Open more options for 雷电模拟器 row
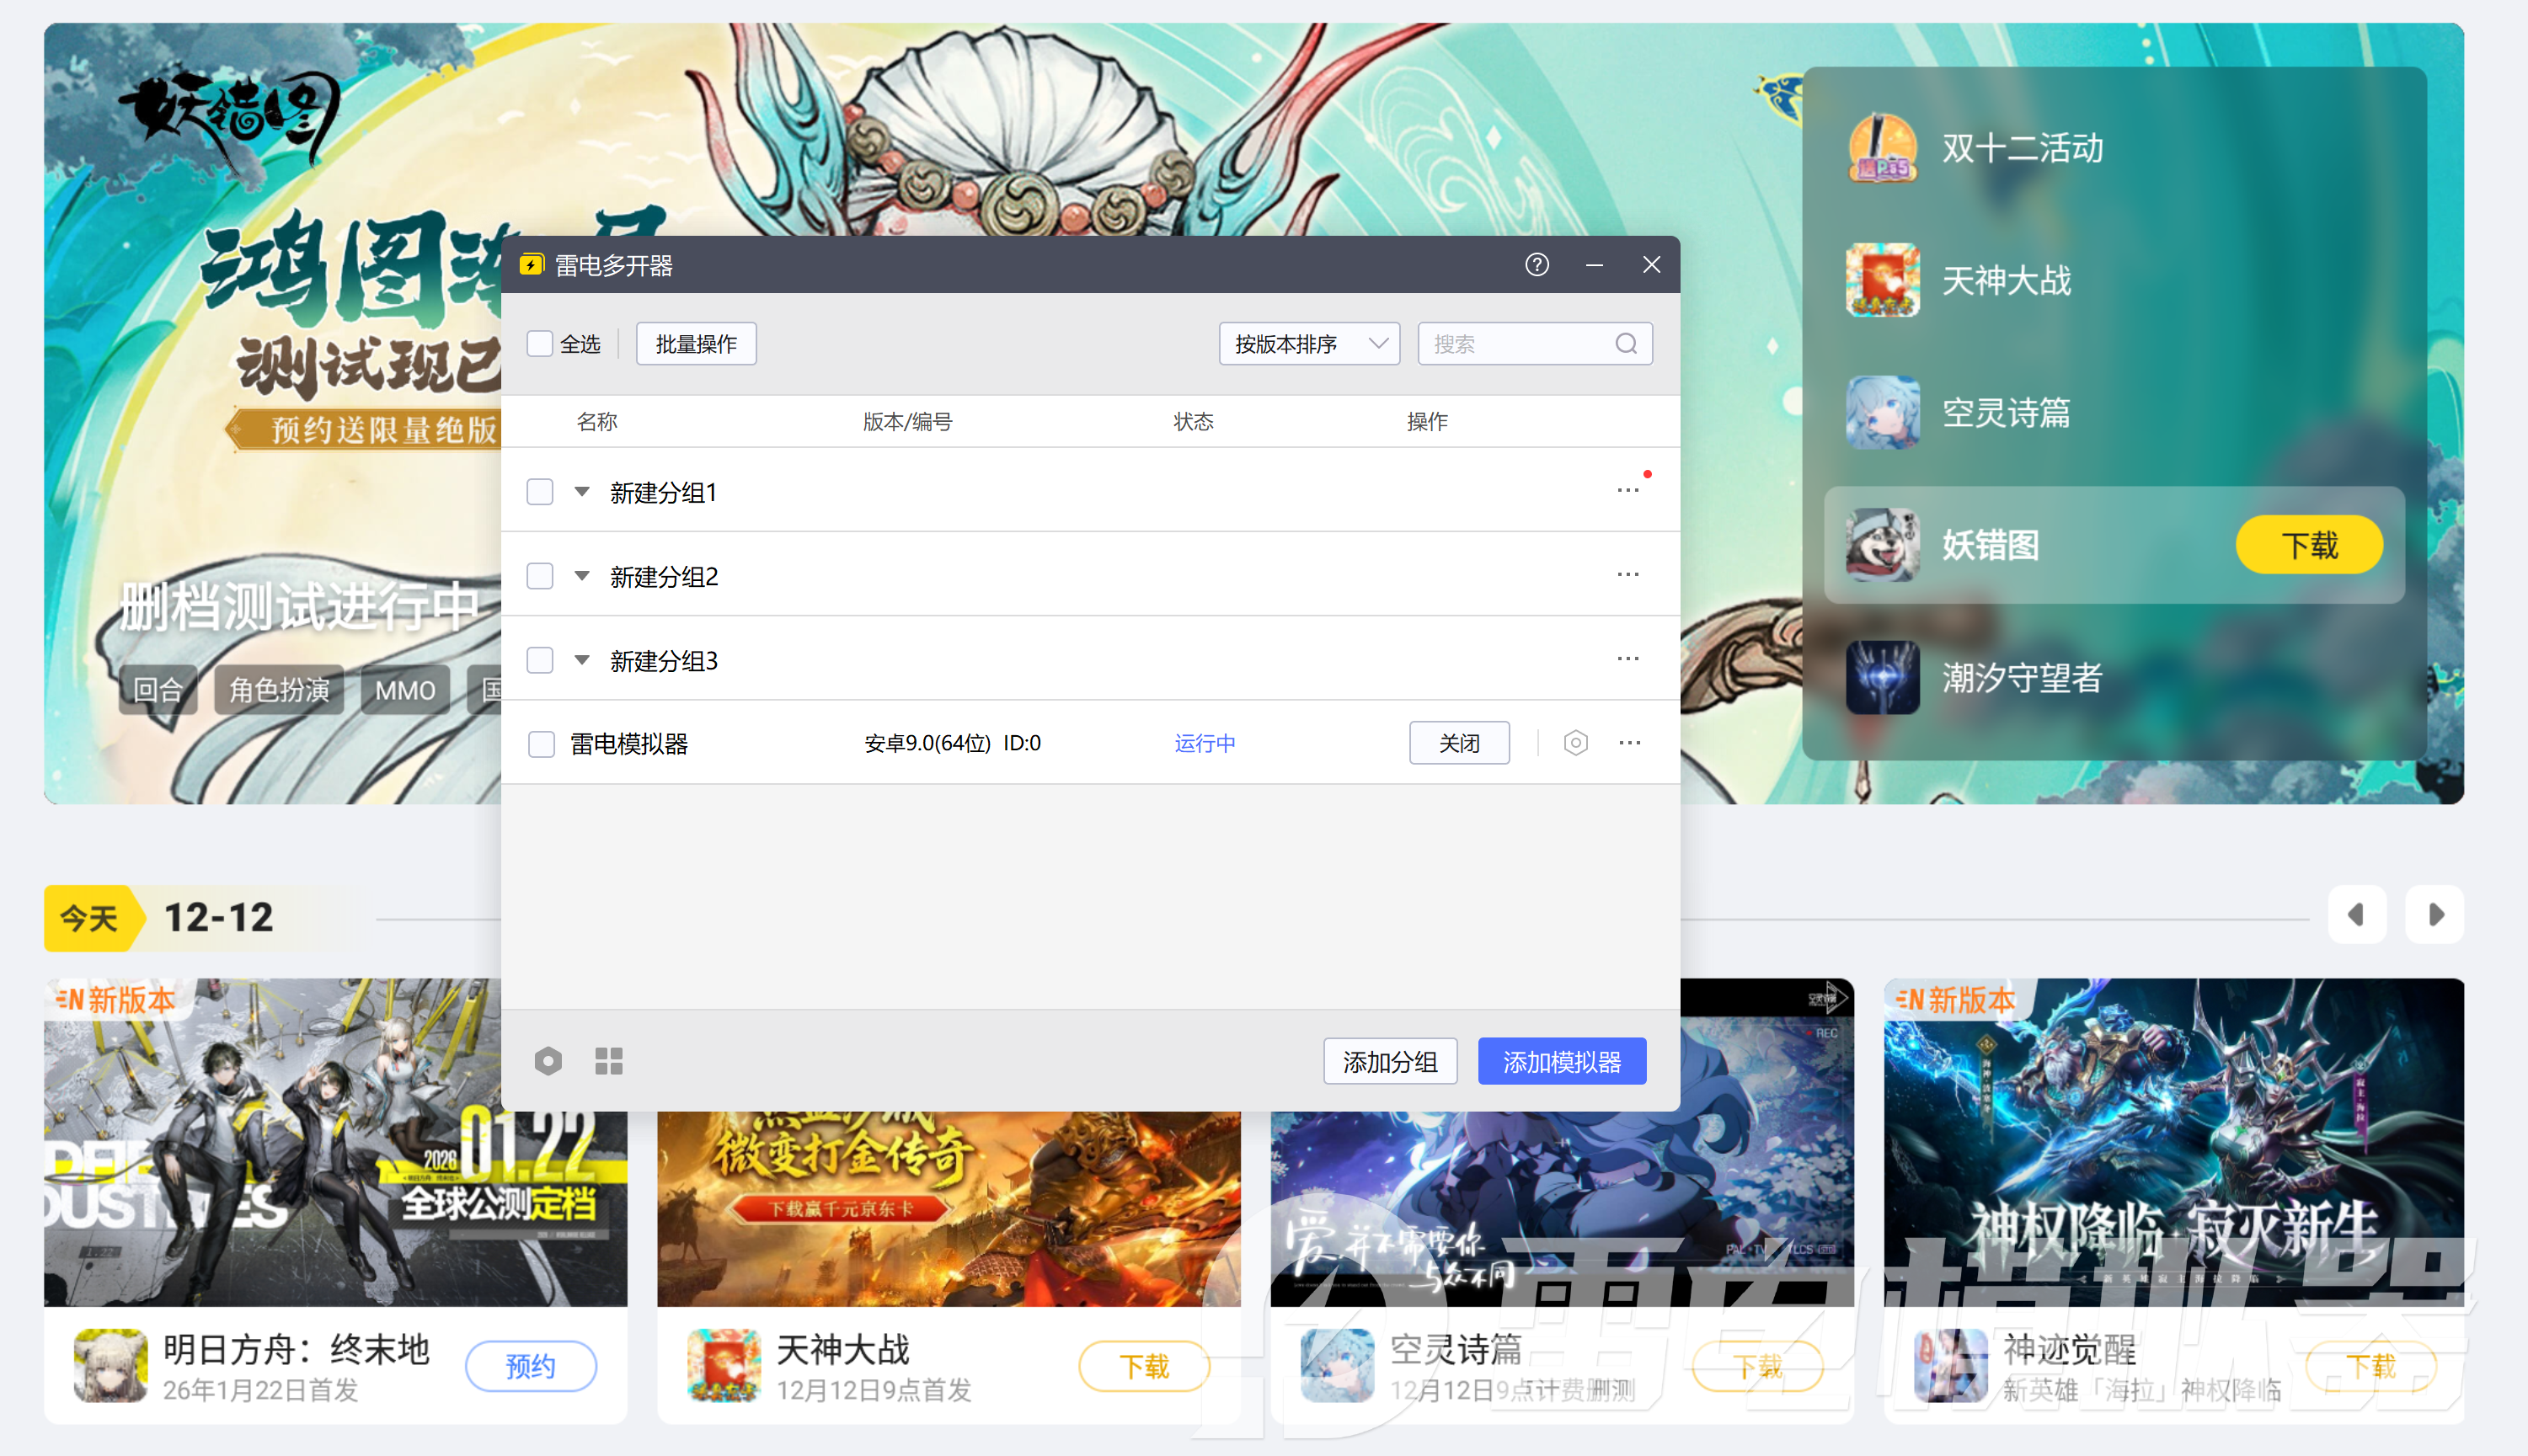This screenshot has height=1456, width=2528. pos(1629,743)
